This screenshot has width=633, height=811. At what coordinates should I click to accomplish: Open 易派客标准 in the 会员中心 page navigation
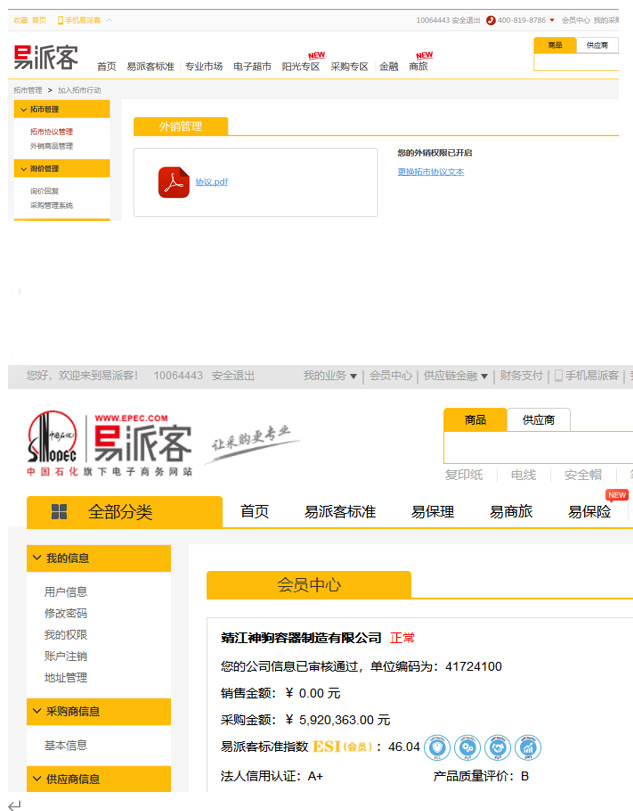(x=340, y=512)
